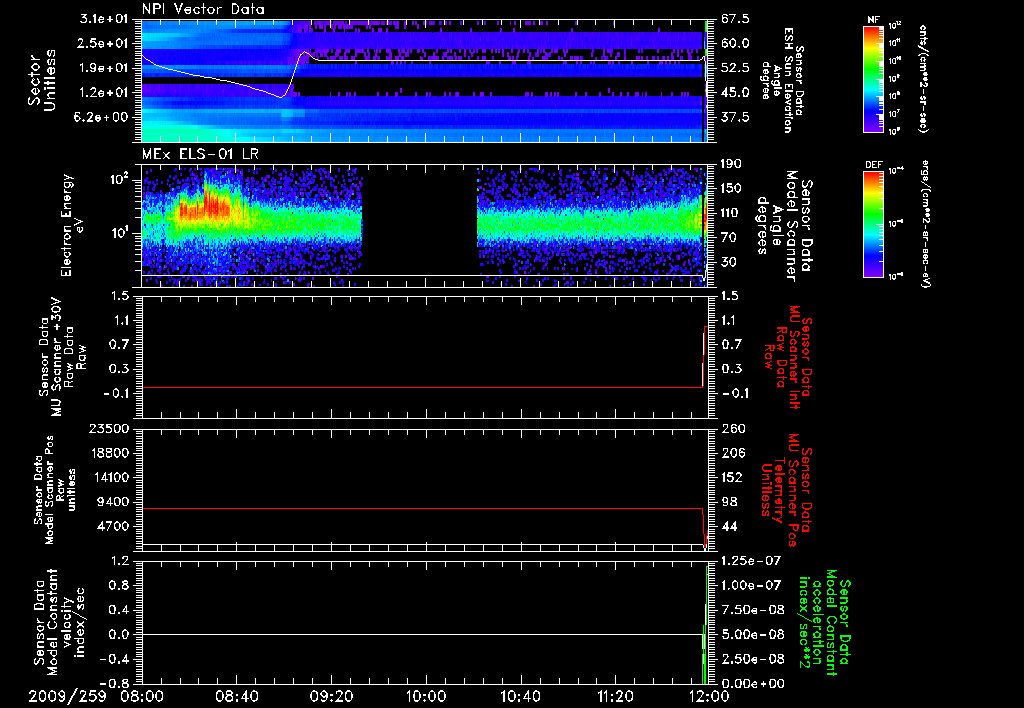Viewport: 1024px width, 708px height.
Task: Click the 110 scanner angle tick
Action: [x=732, y=213]
